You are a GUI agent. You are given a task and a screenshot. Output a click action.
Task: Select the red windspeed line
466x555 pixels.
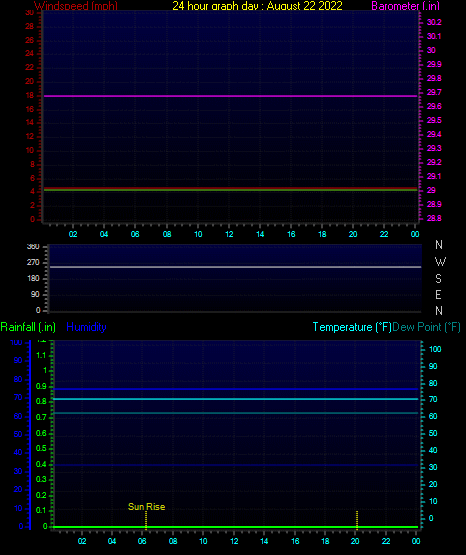(x=230, y=188)
